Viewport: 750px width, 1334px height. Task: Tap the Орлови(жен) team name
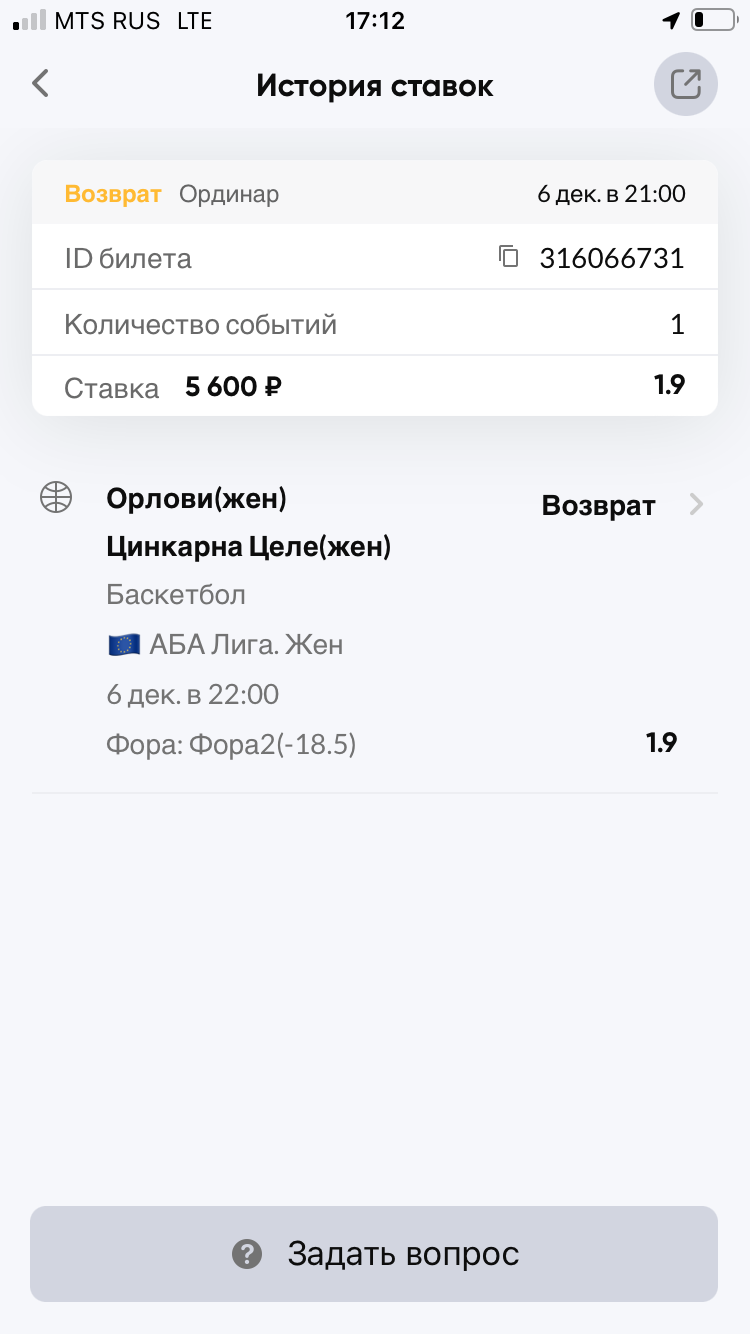click(196, 498)
